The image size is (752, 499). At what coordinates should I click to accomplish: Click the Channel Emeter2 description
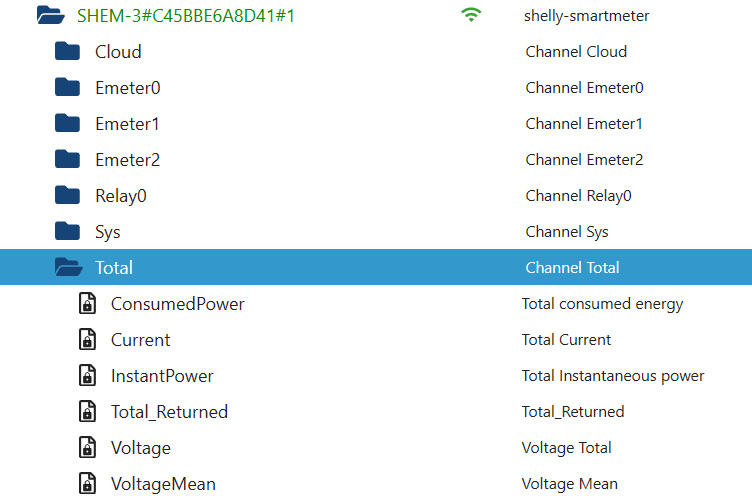pyautogui.click(x=584, y=159)
